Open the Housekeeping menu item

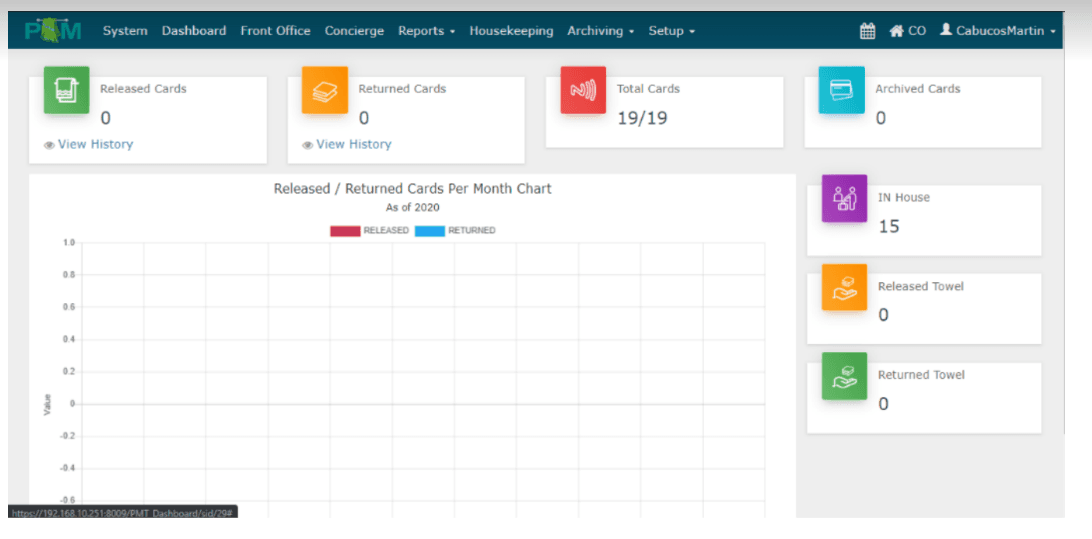pyautogui.click(x=511, y=31)
